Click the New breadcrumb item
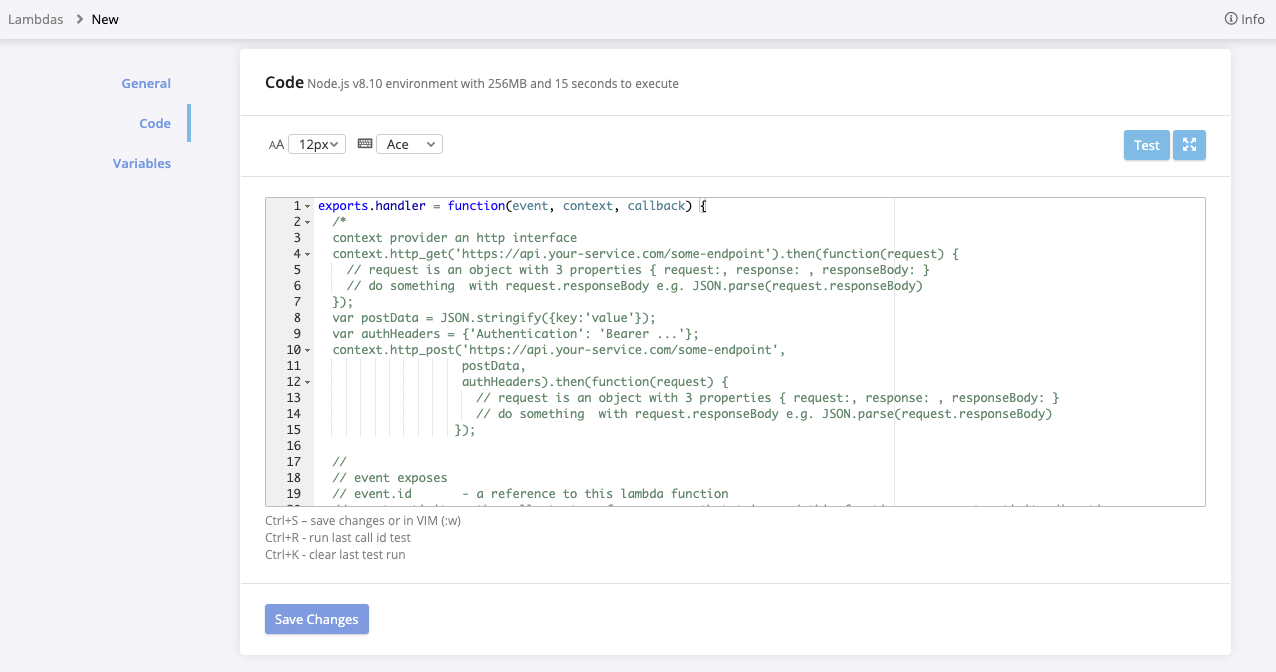 coord(105,19)
